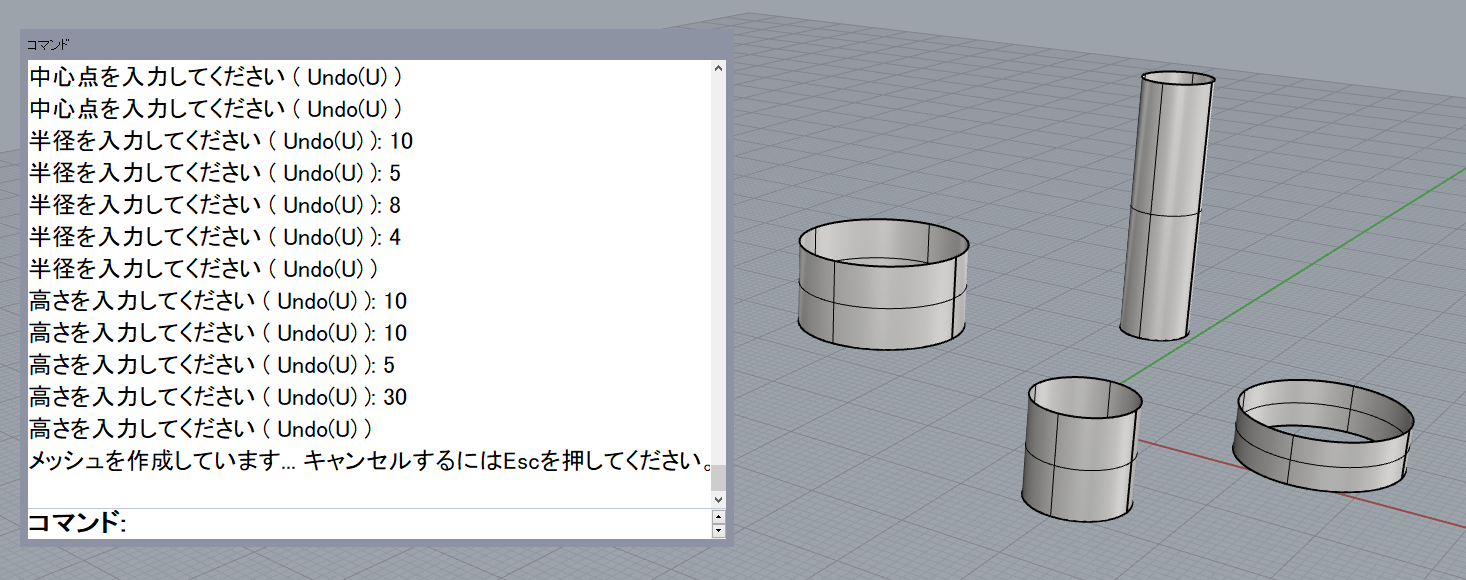Click the history line with height 30

[218, 397]
